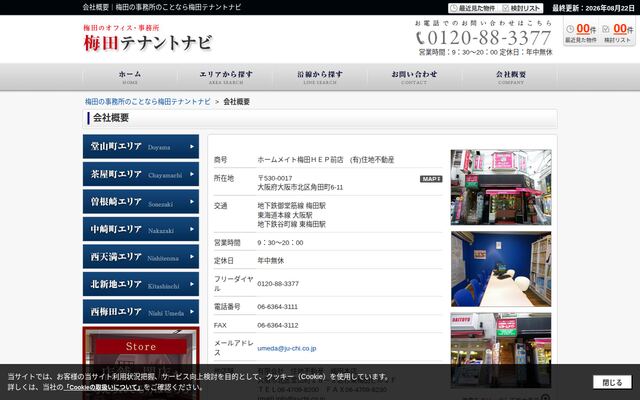Image resolution: width=640 pixels, height=400 pixels.
Task: Click the 06-6364-3111 phone number text
Action: coord(278,307)
